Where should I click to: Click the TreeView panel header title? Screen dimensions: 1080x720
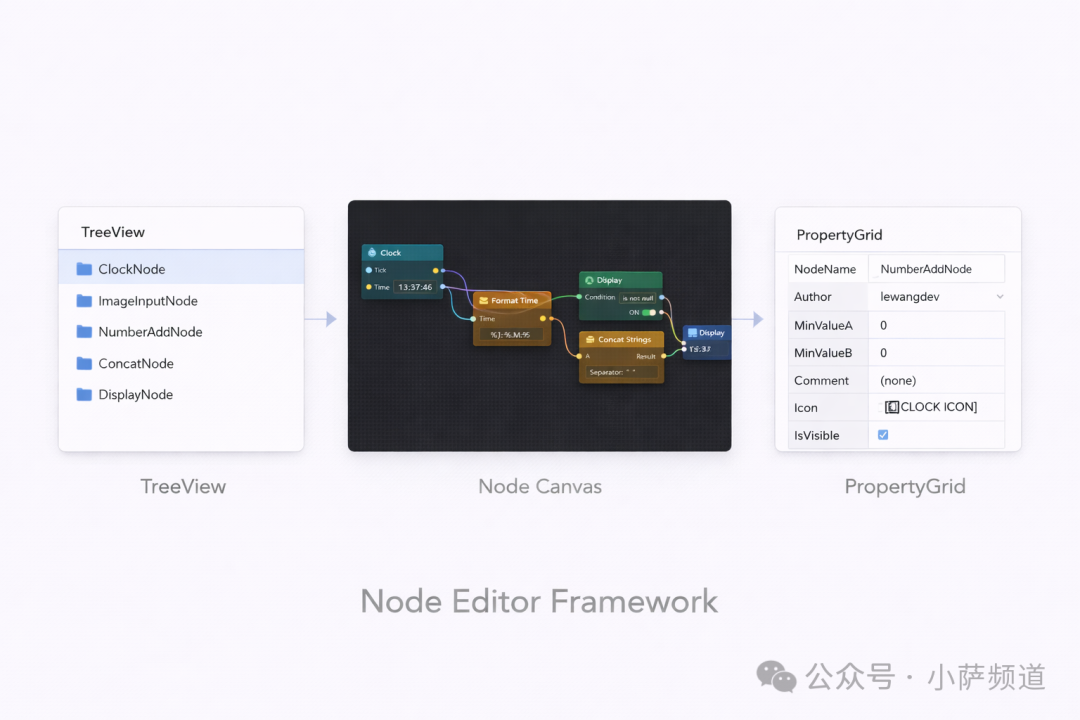click(113, 232)
